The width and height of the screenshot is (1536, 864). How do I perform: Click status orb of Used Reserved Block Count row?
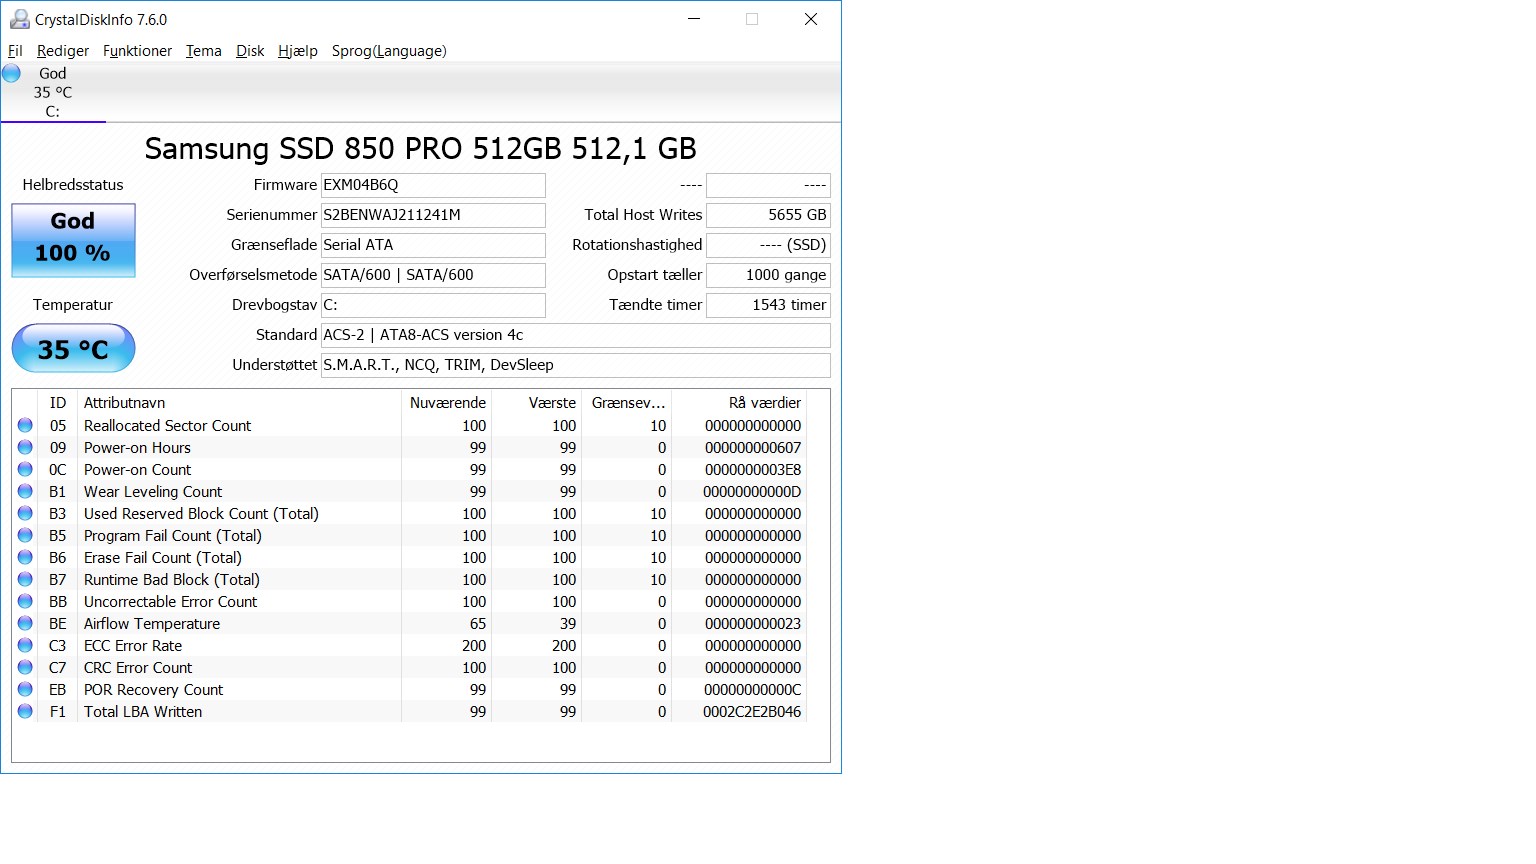point(25,514)
